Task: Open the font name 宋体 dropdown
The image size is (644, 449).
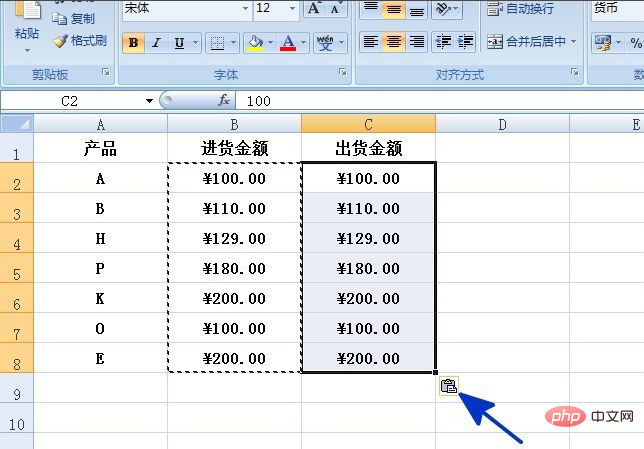Action: (245, 8)
